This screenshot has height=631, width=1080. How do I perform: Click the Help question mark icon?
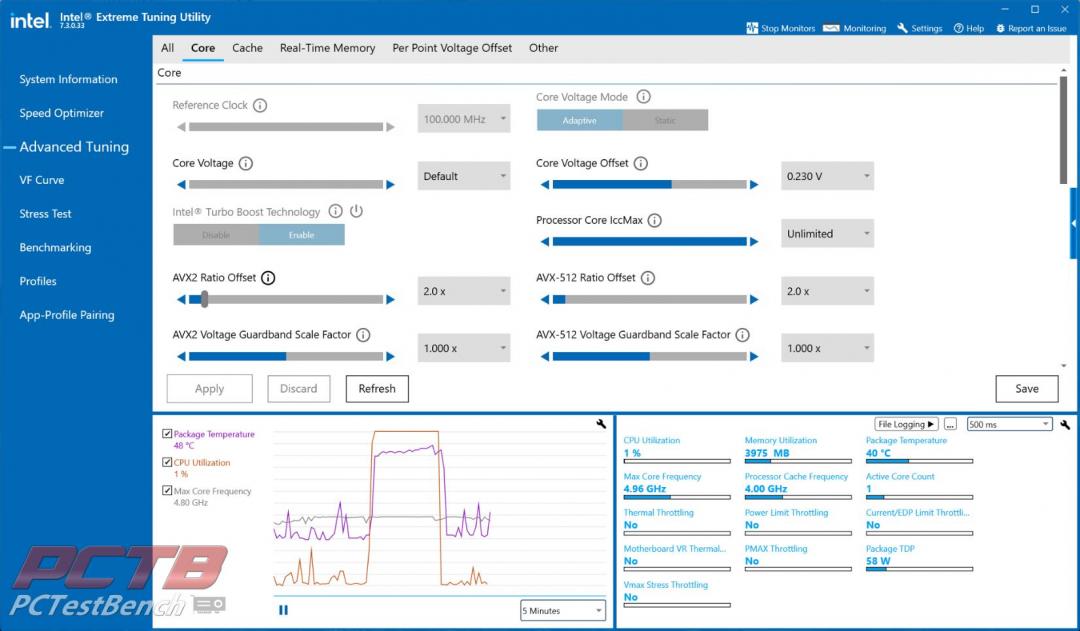(x=959, y=28)
